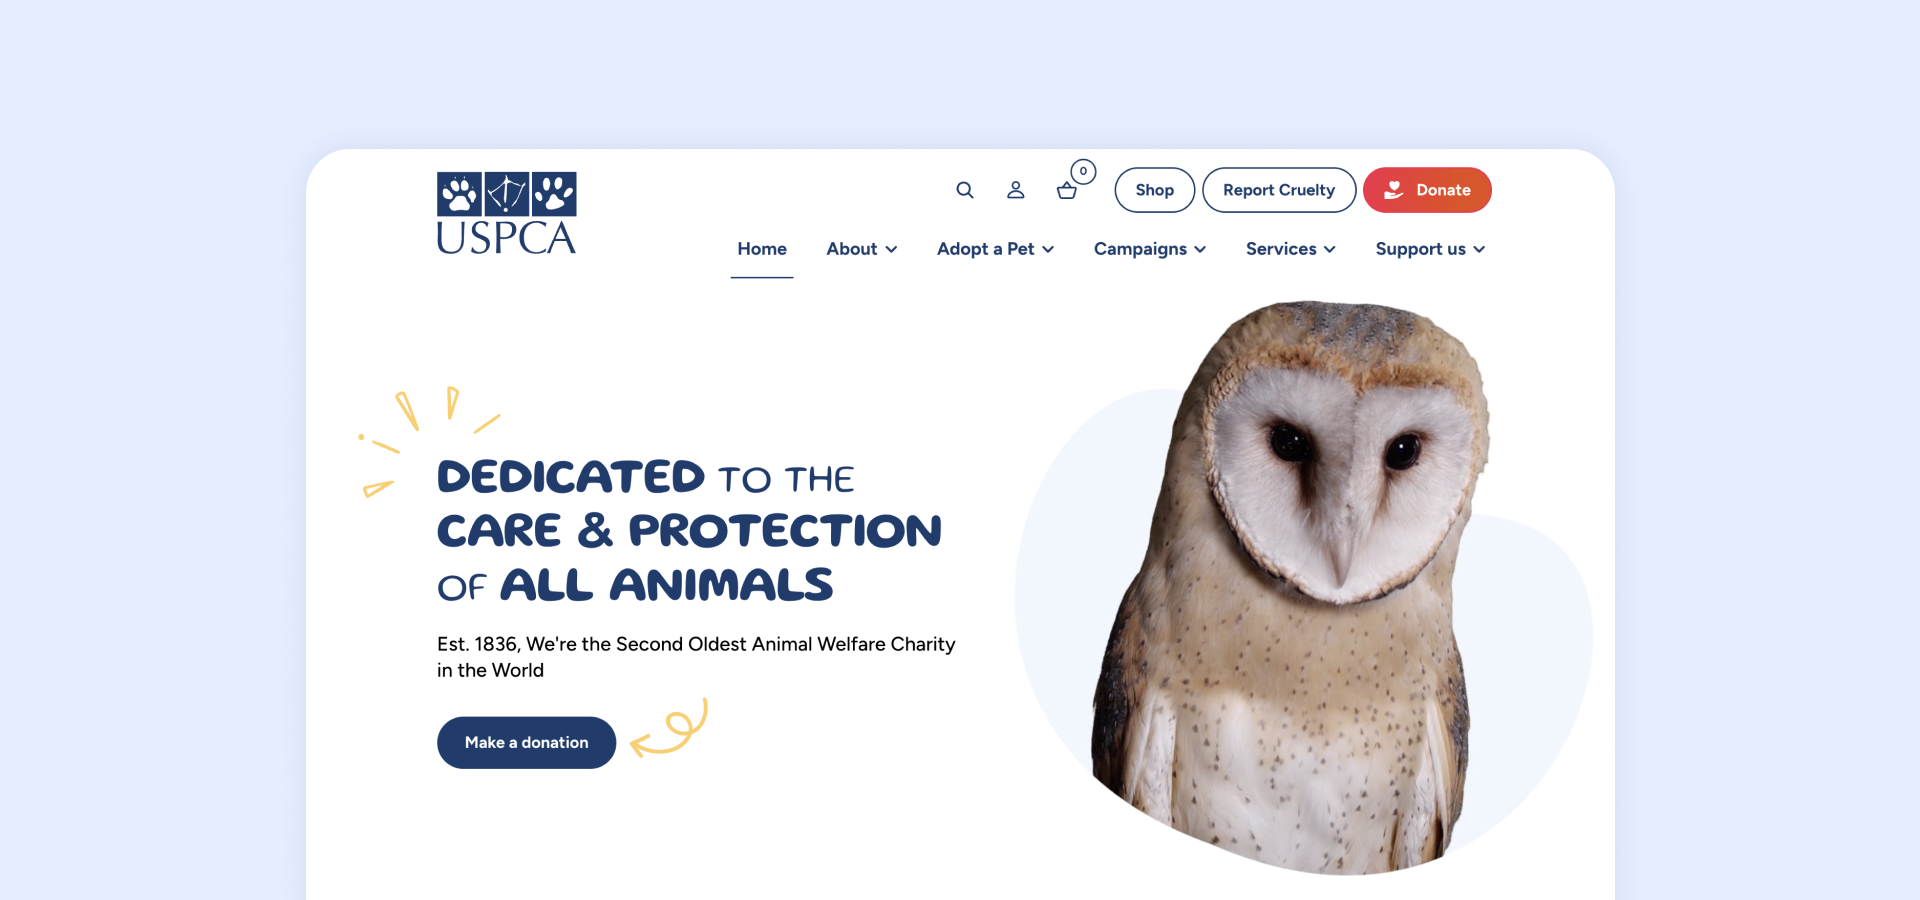Select the About menu label

(x=852, y=249)
